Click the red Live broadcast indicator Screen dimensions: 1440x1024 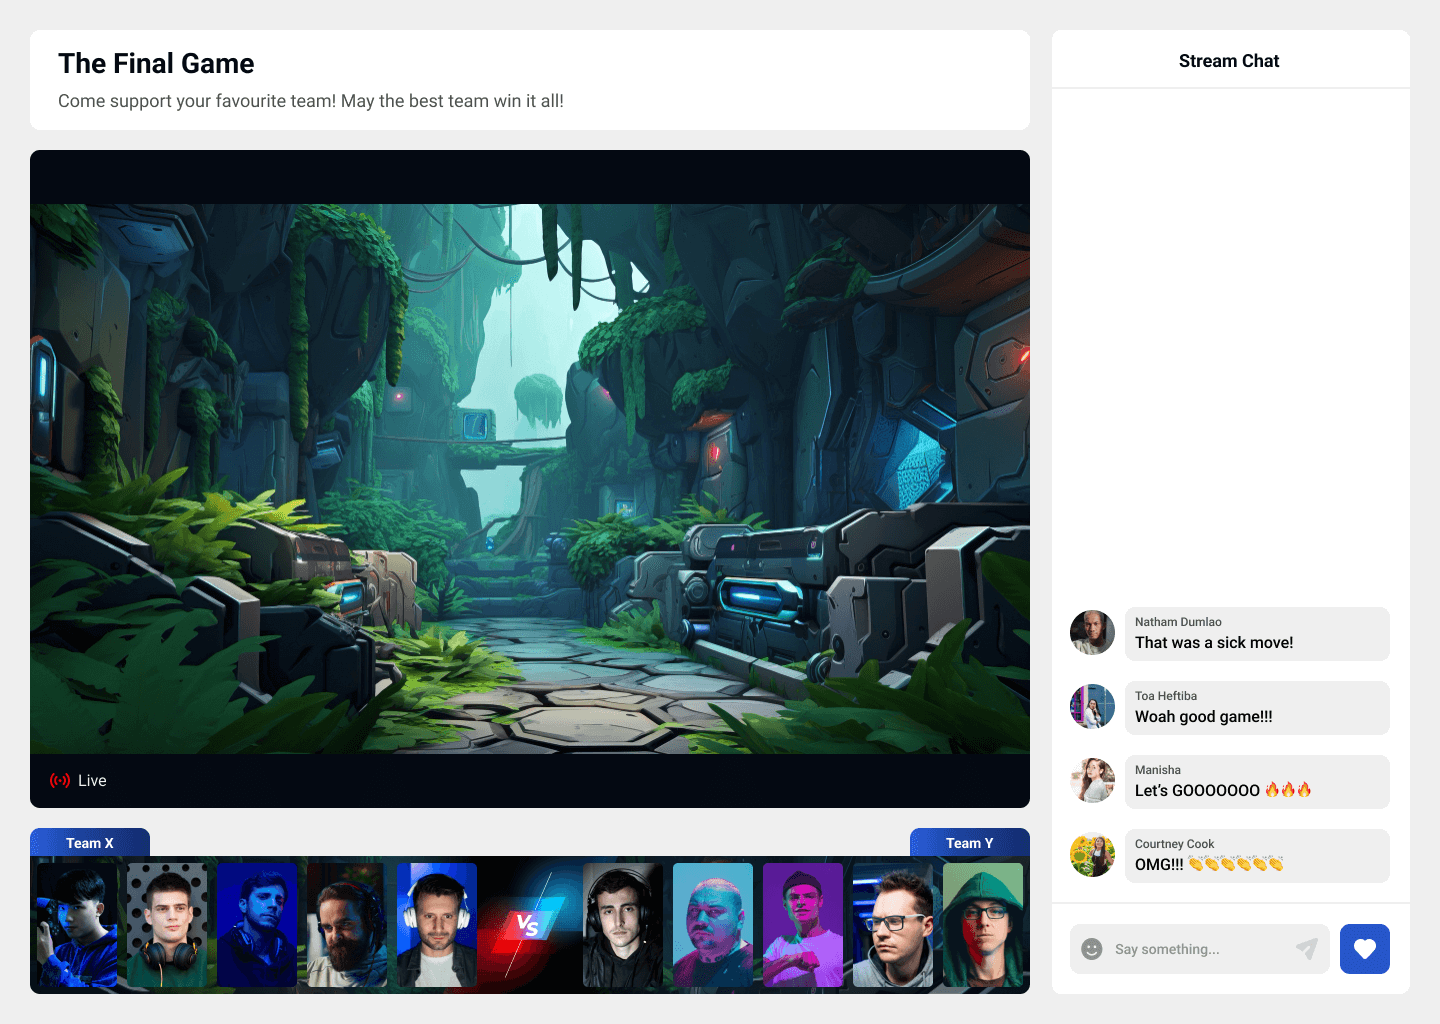pyautogui.click(x=60, y=781)
